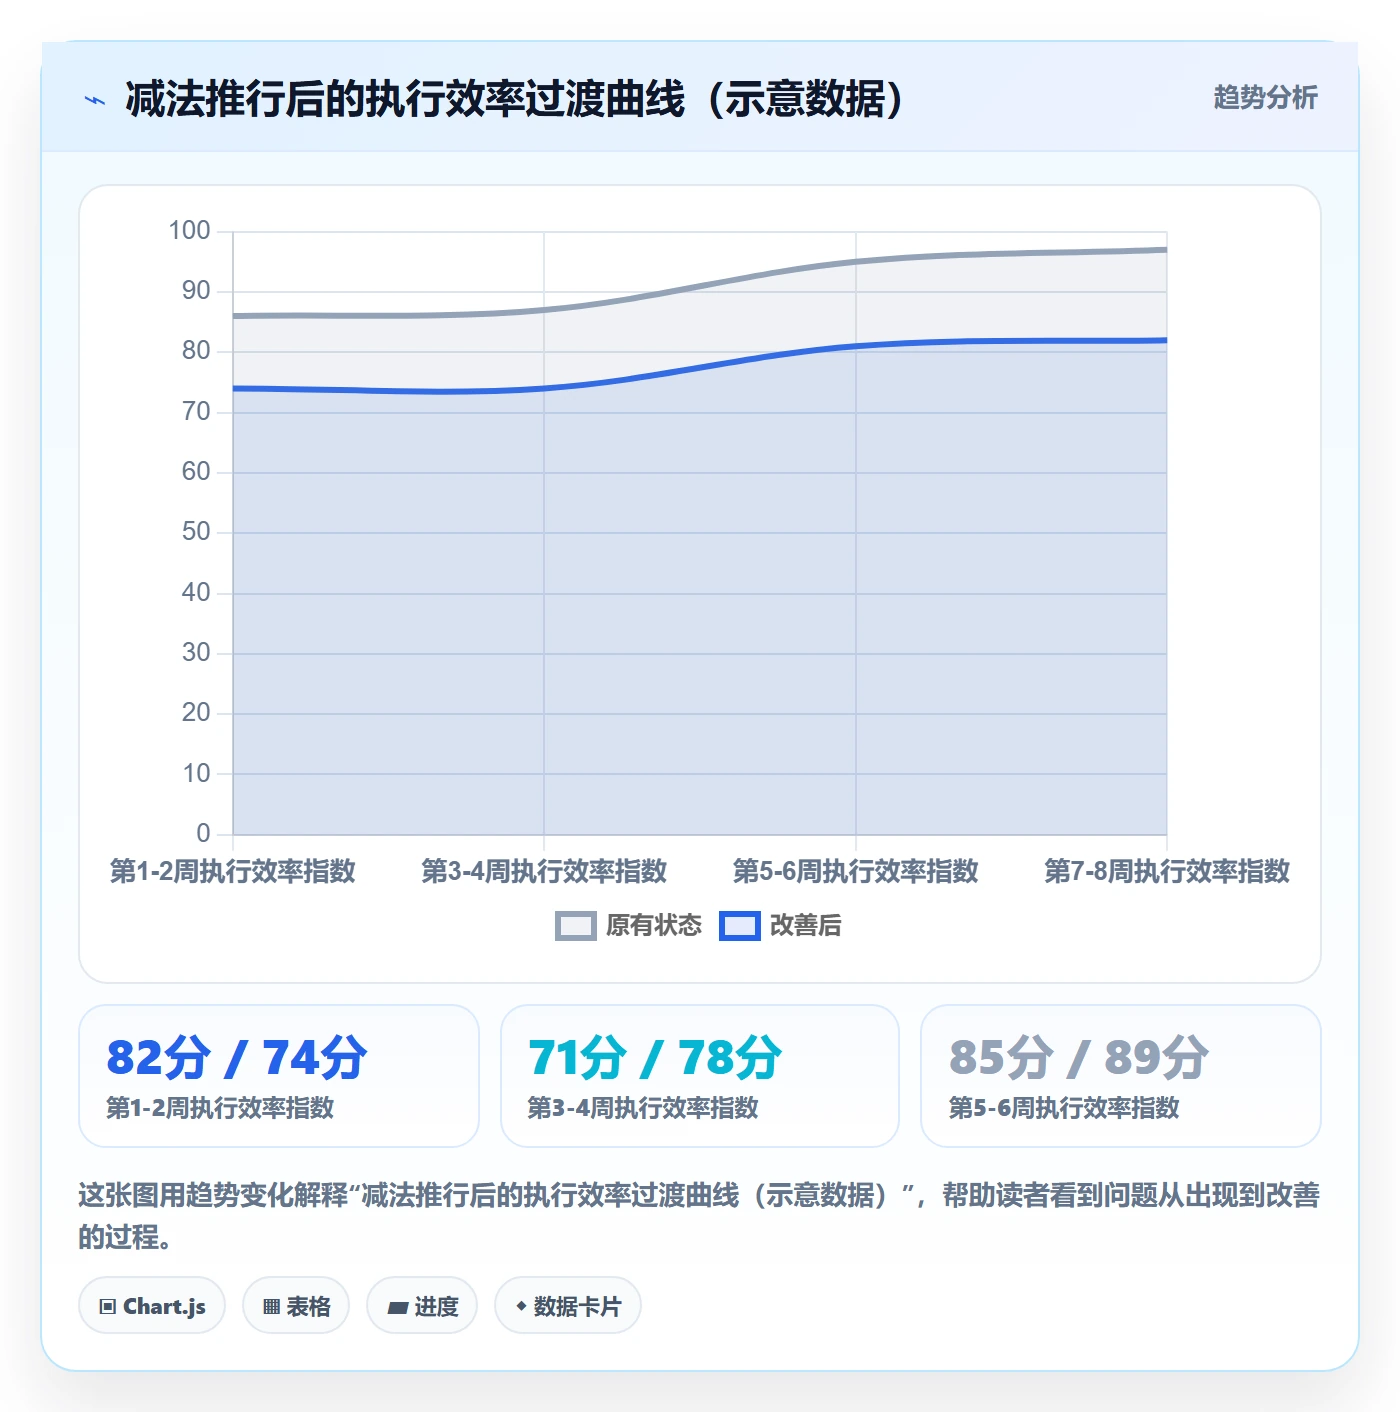Viewport: 1400px width, 1412px height.
Task: Click the 原有状态 legend label
Action: [x=654, y=926]
